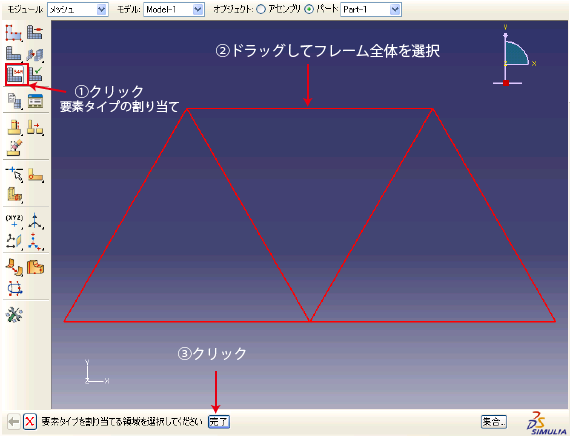The width and height of the screenshot is (571, 436).
Task: Expand the モデル dropdown showing Model-1
Action: click(174, 9)
